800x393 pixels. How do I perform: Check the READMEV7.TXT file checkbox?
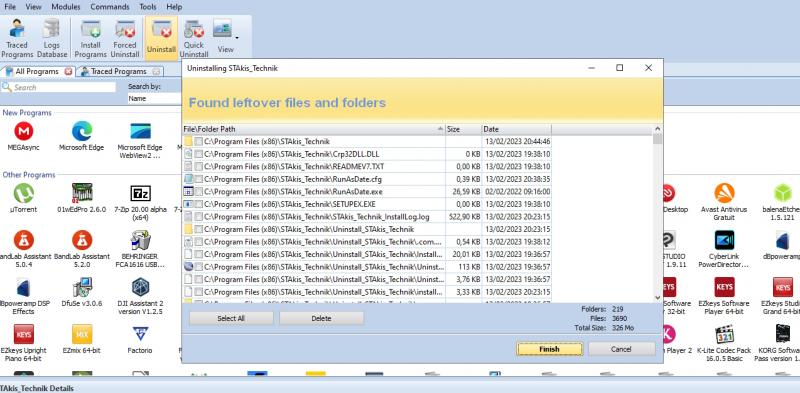(x=198, y=166)
